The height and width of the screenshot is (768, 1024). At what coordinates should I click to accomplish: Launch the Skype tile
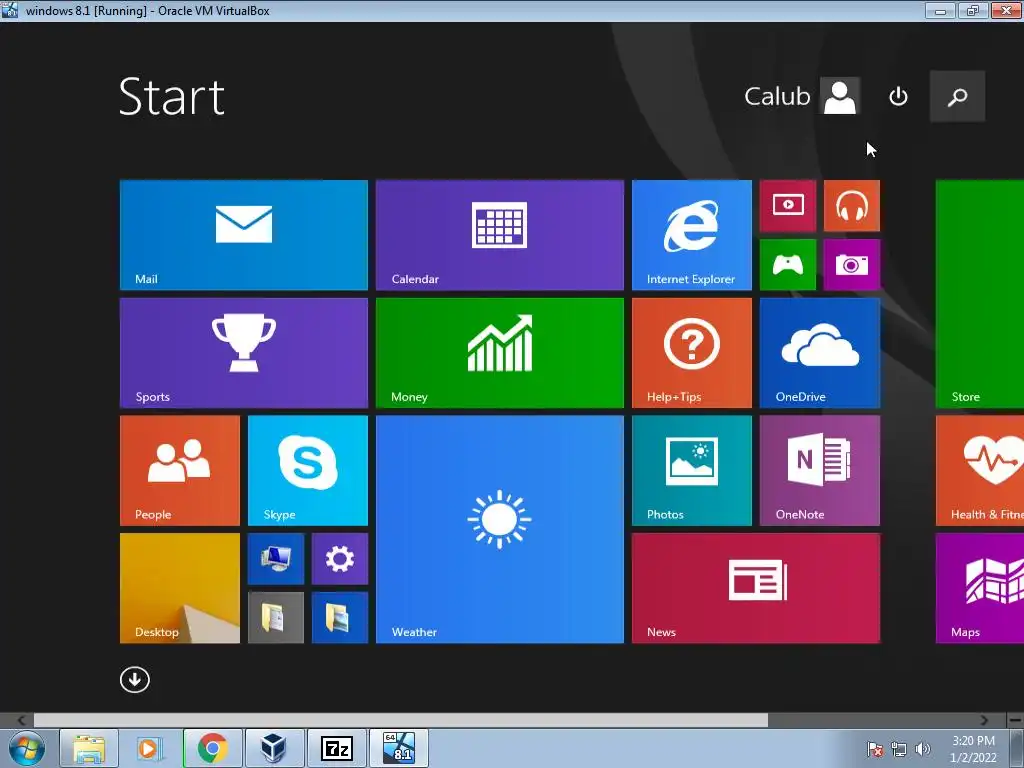point(308,470)
